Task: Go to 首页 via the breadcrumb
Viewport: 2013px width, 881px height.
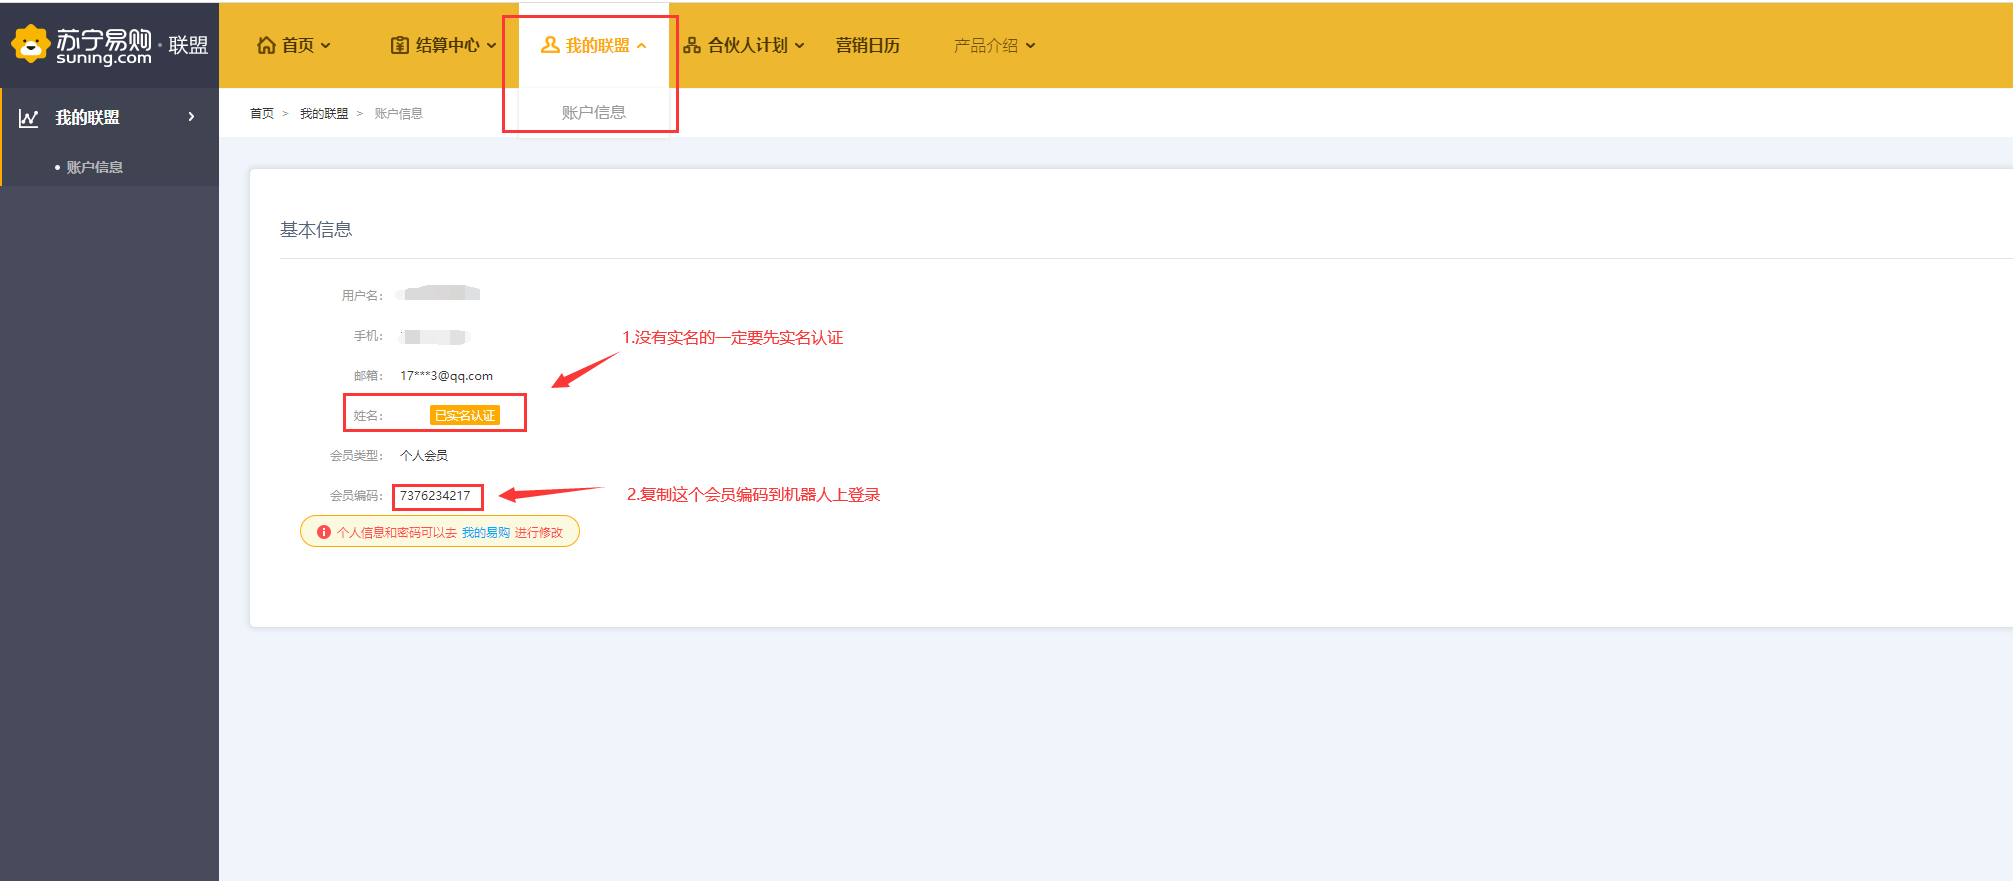Action: 261,113
